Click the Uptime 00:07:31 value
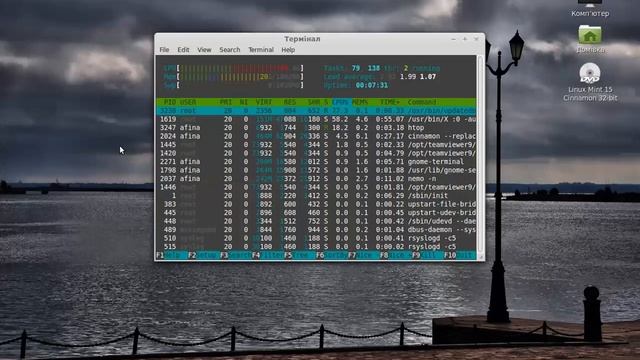The width and height of the screenshot is (640, 360). click(372, 85)
